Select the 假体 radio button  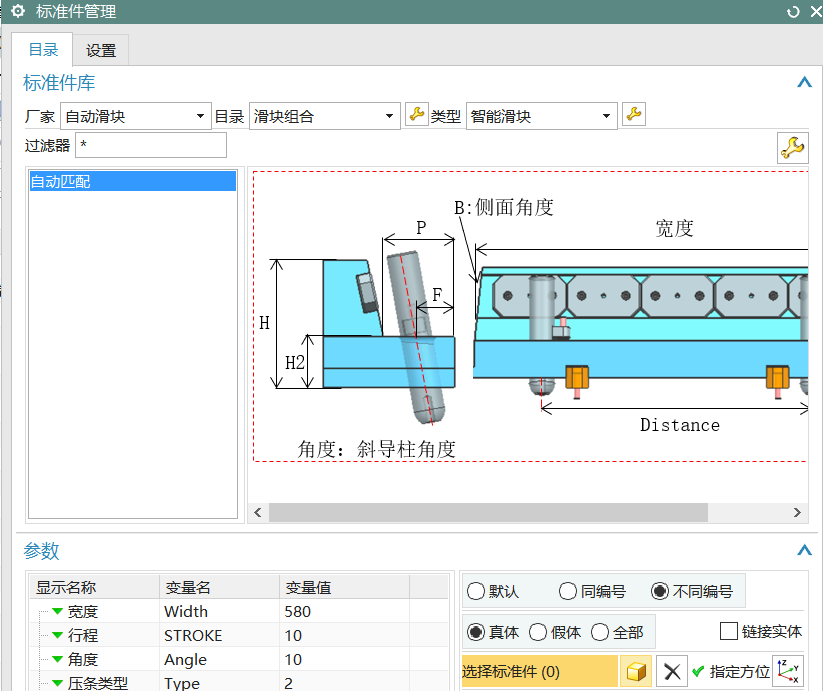(537, 632)
